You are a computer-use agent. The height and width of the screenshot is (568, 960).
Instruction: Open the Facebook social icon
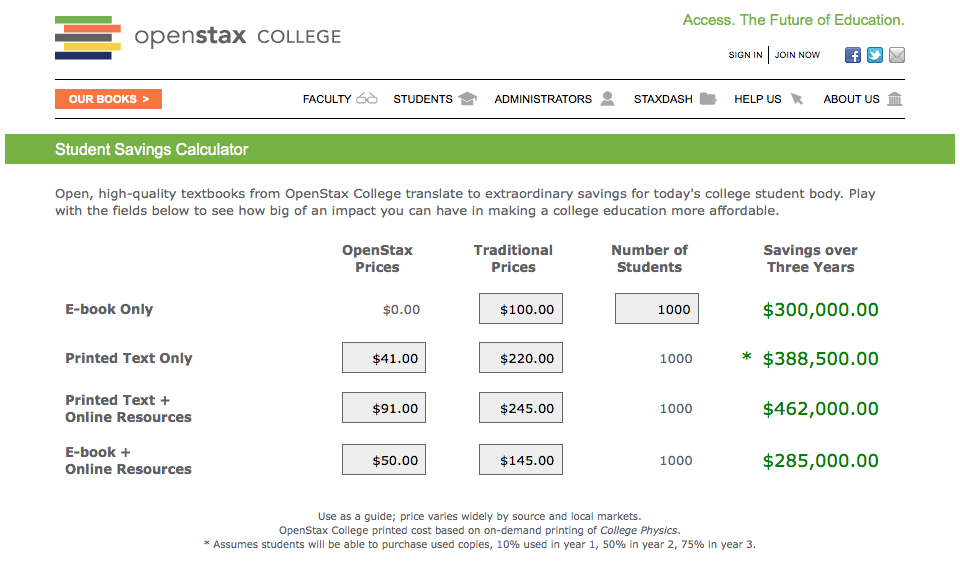point(853,55)
